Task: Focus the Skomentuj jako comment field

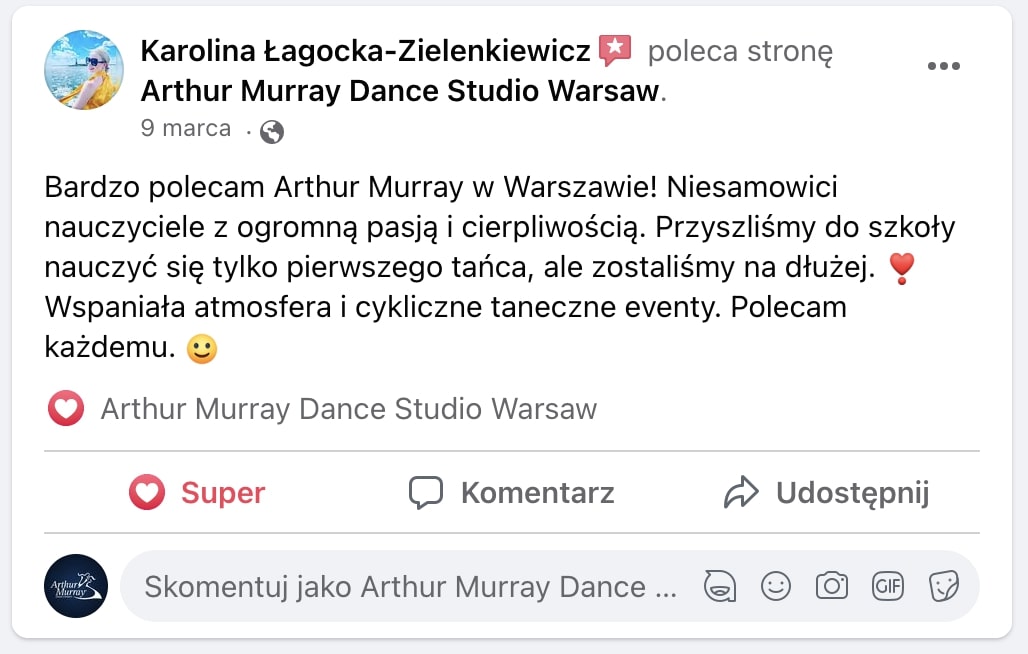Action: pos(410,587)
